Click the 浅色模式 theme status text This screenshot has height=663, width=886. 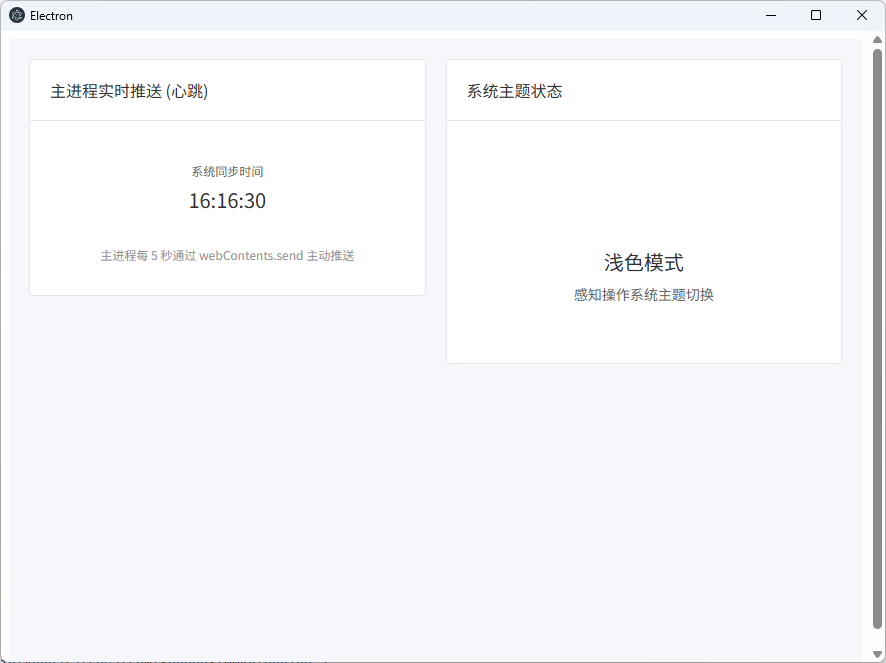click(x=643, y=263)
